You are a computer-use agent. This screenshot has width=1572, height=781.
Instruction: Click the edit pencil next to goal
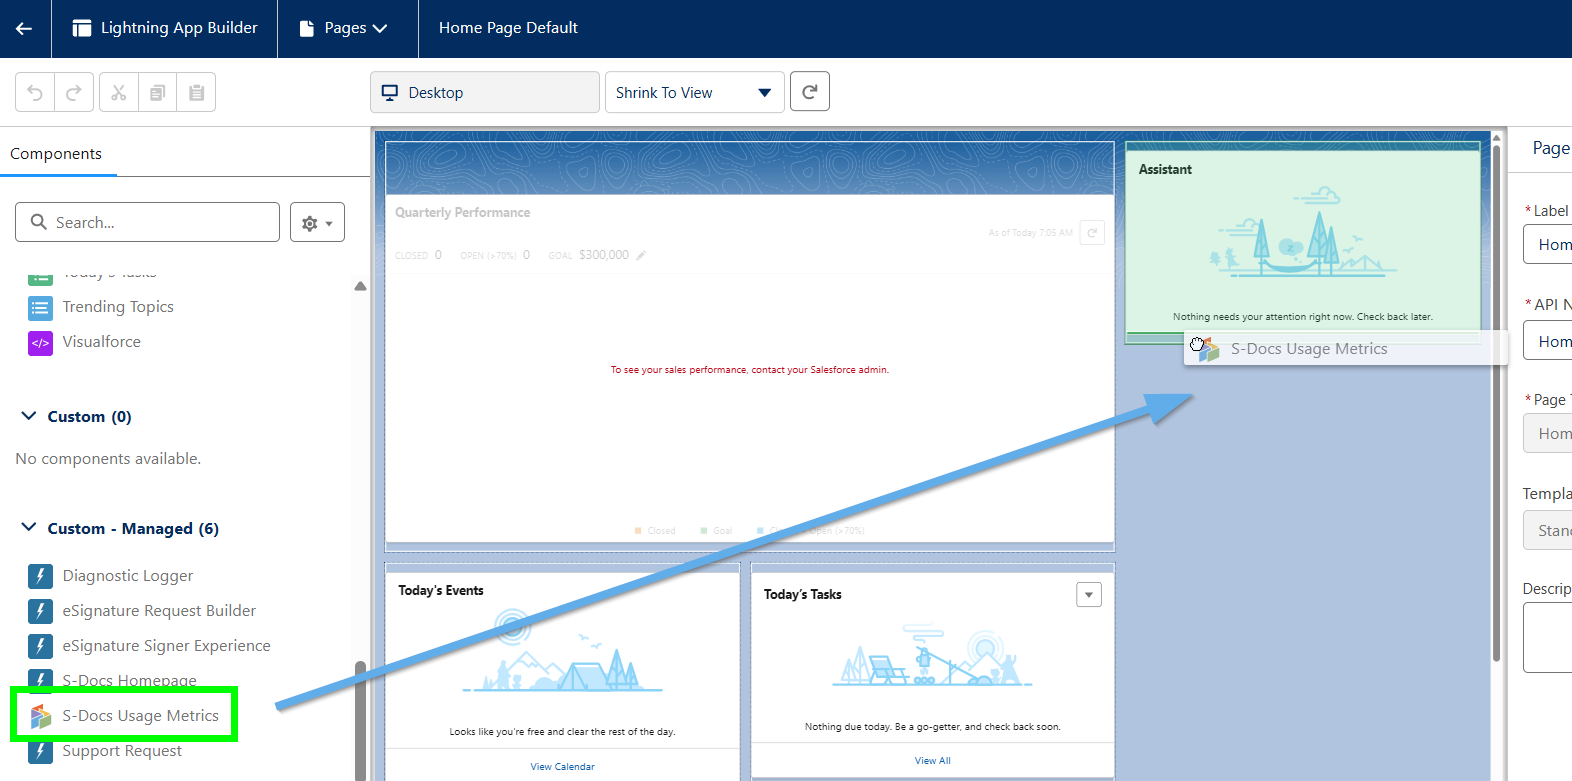click(641, 255)
